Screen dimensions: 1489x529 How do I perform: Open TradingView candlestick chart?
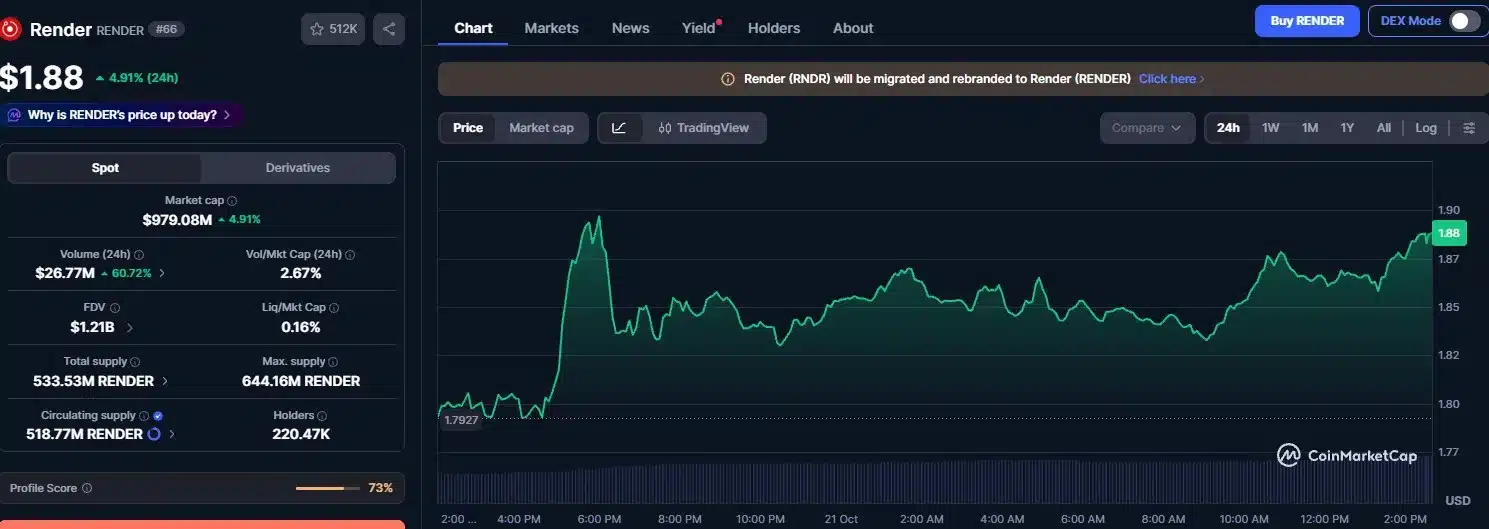tap(704, 128)
